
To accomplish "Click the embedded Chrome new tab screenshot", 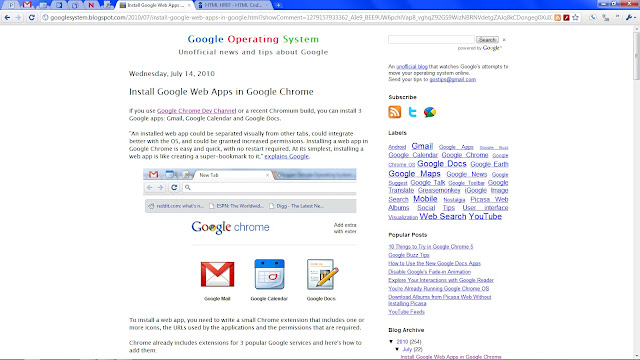I will click(249, 236).
